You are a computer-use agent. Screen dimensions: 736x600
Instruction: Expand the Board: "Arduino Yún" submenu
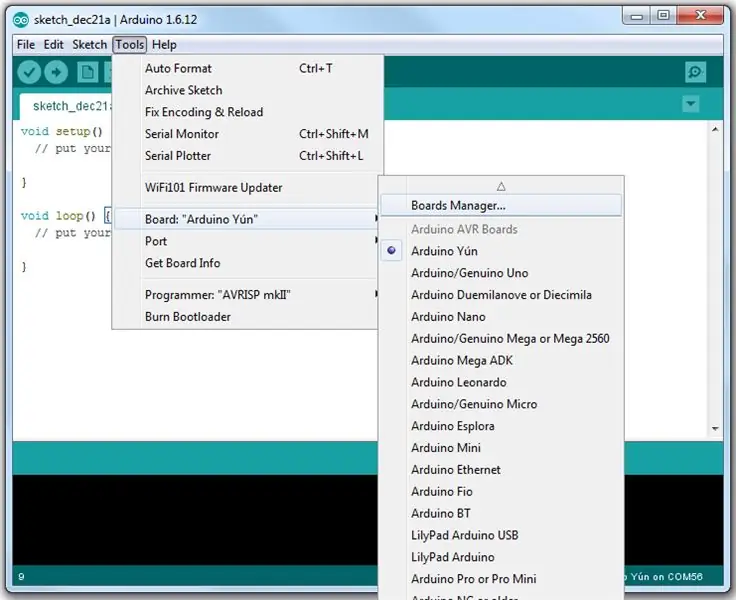pyautogui.click(x=247, y=219)
